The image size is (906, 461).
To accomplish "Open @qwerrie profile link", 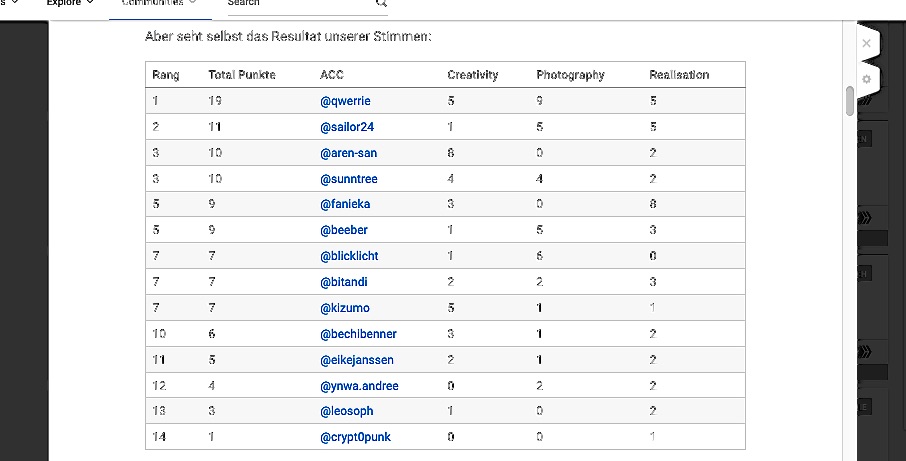I will (345, 101).
